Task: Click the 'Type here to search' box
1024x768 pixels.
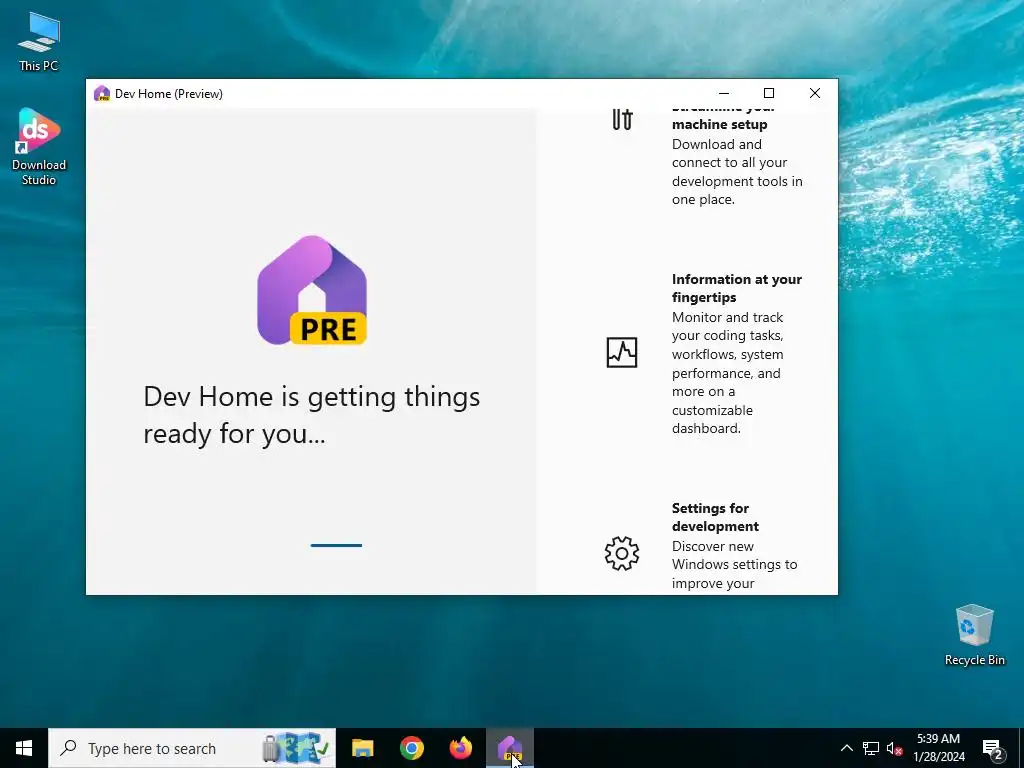Action: coord(192,748)
